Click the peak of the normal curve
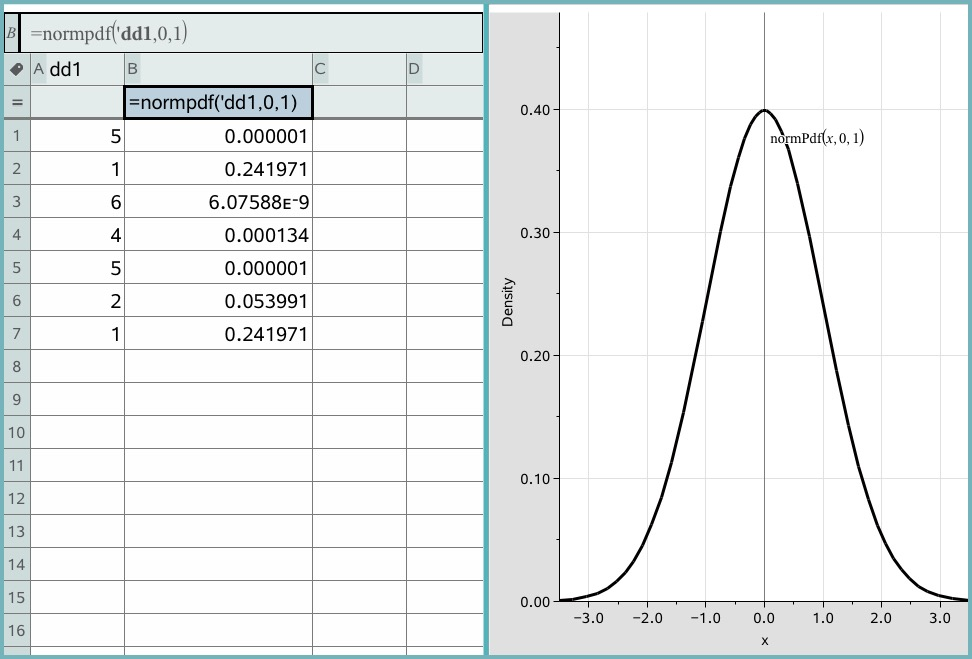Screen dimensions: 972x659 pyautogui.click(x=764, y=110)
